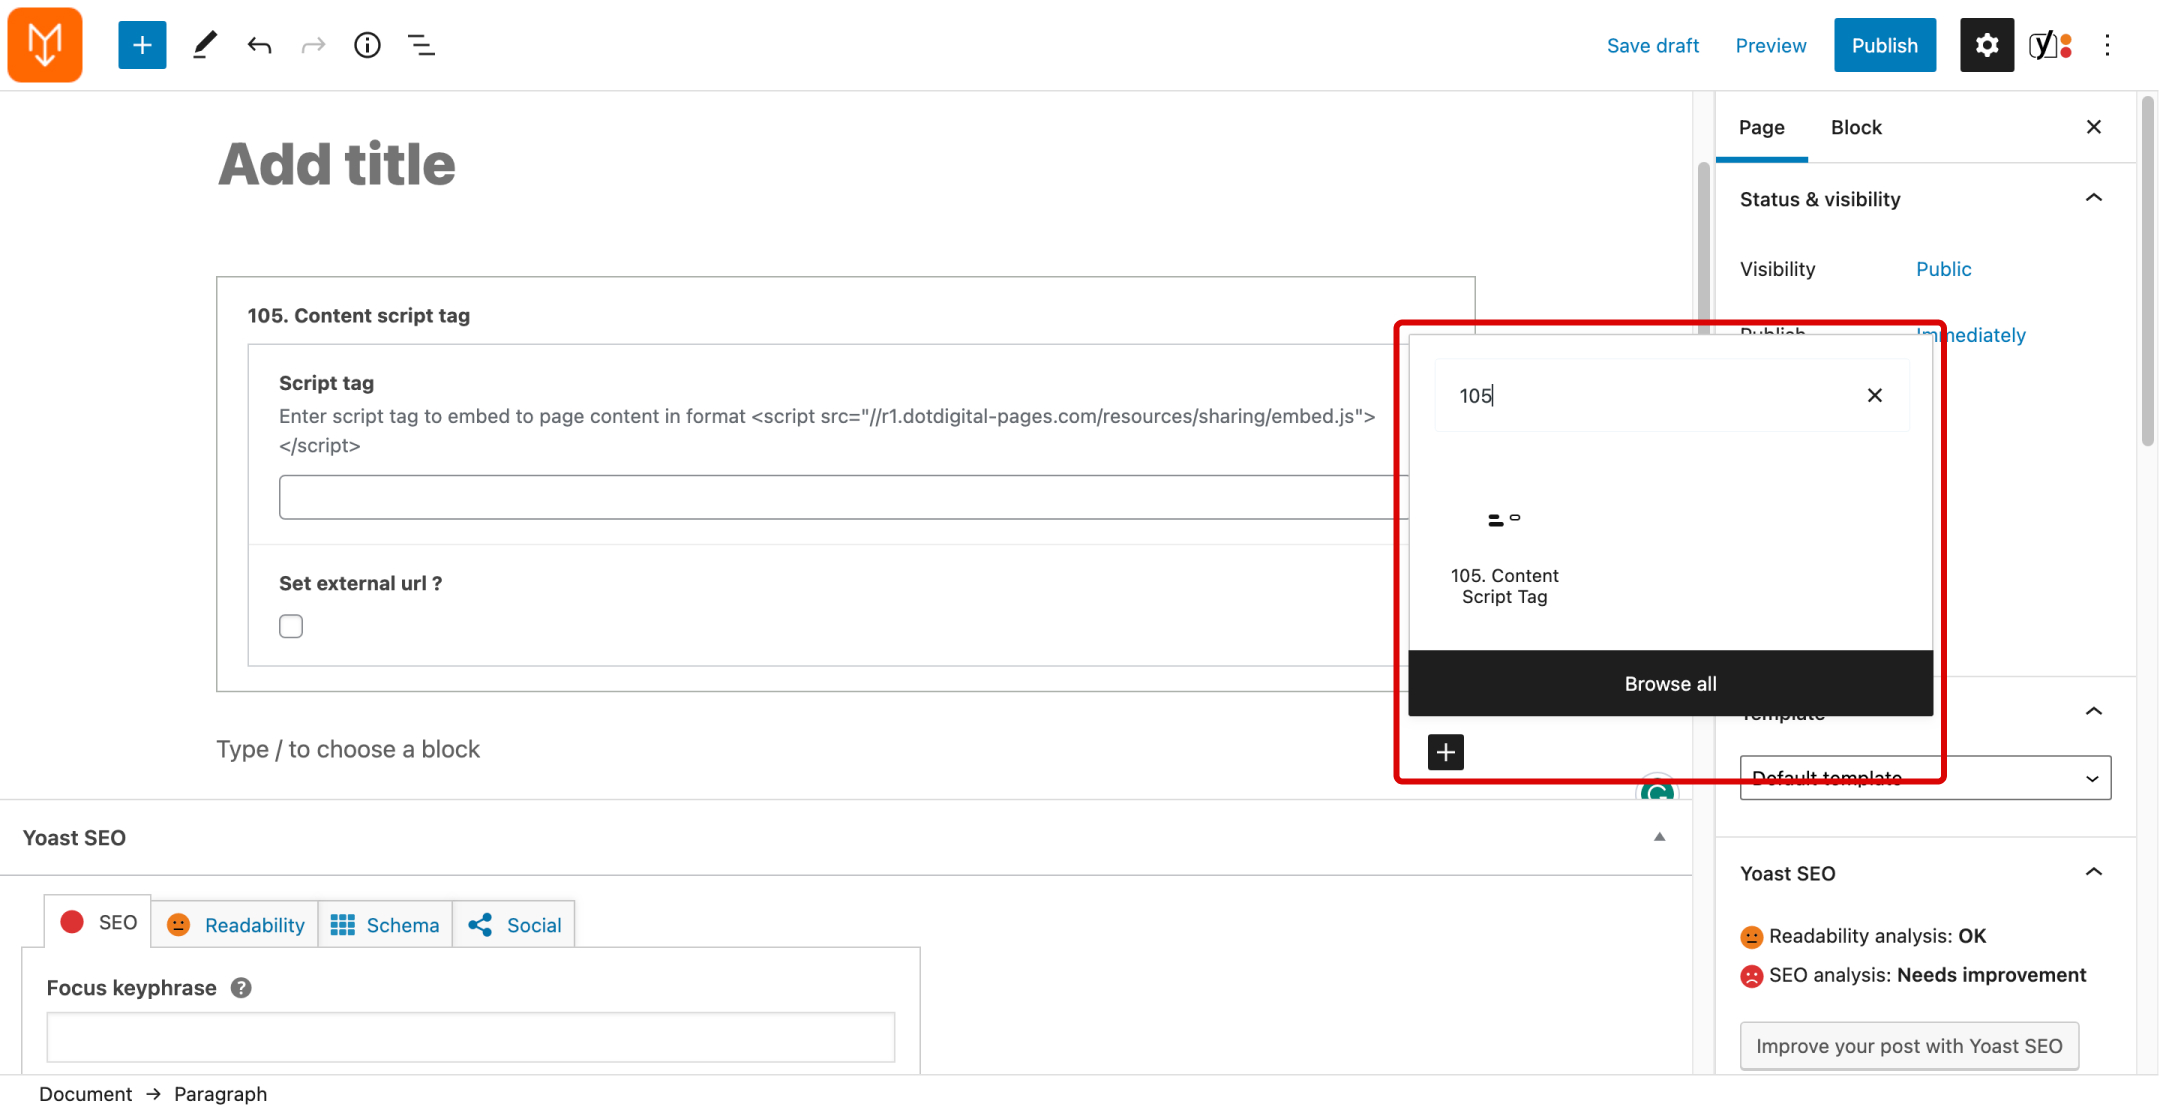The height and width of the screenshot is (1112, 2159).
Task: Click Document in the breadcrumb
Action: [x=85, y=1094]
